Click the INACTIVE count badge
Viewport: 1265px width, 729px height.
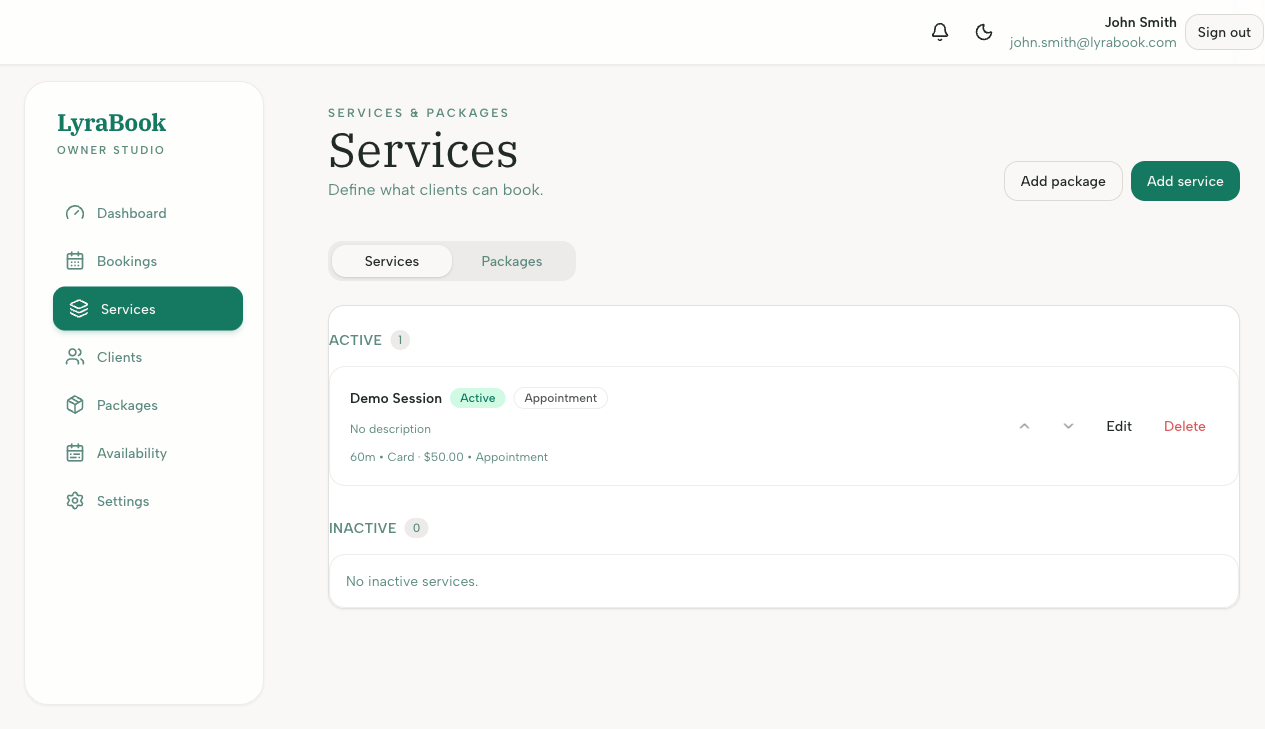pos(416,527)
